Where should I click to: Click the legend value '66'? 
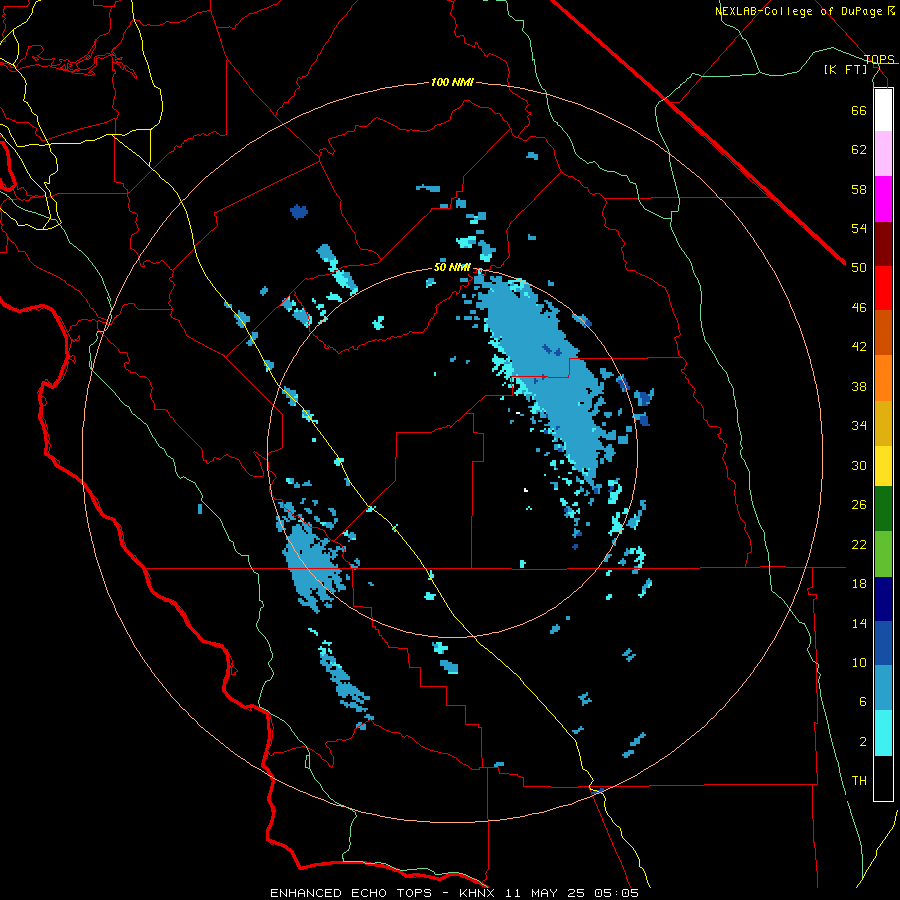pyautogui.click(x=859, y=110)
